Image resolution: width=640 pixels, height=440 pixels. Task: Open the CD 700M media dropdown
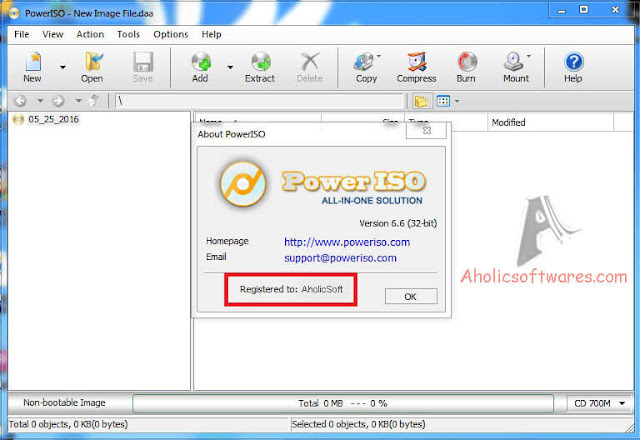coord(600,403)
